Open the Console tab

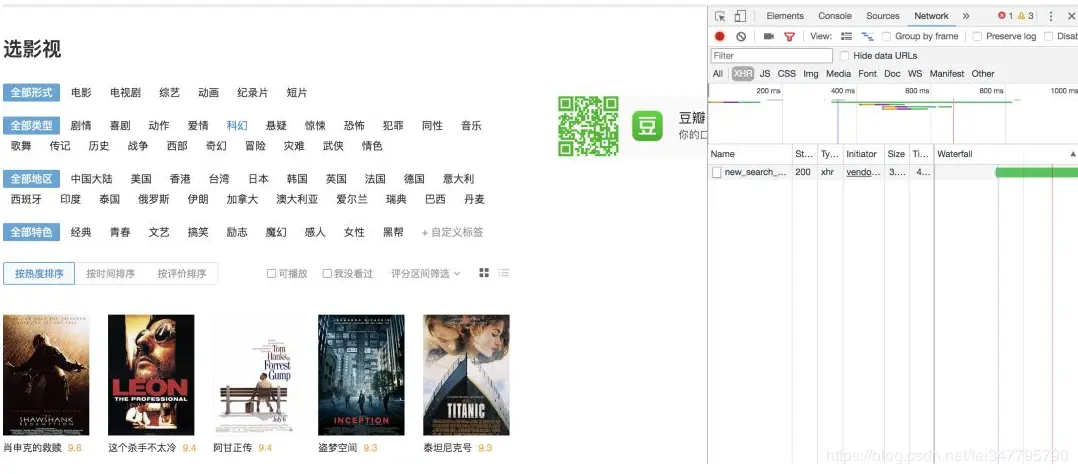point(835,16)
